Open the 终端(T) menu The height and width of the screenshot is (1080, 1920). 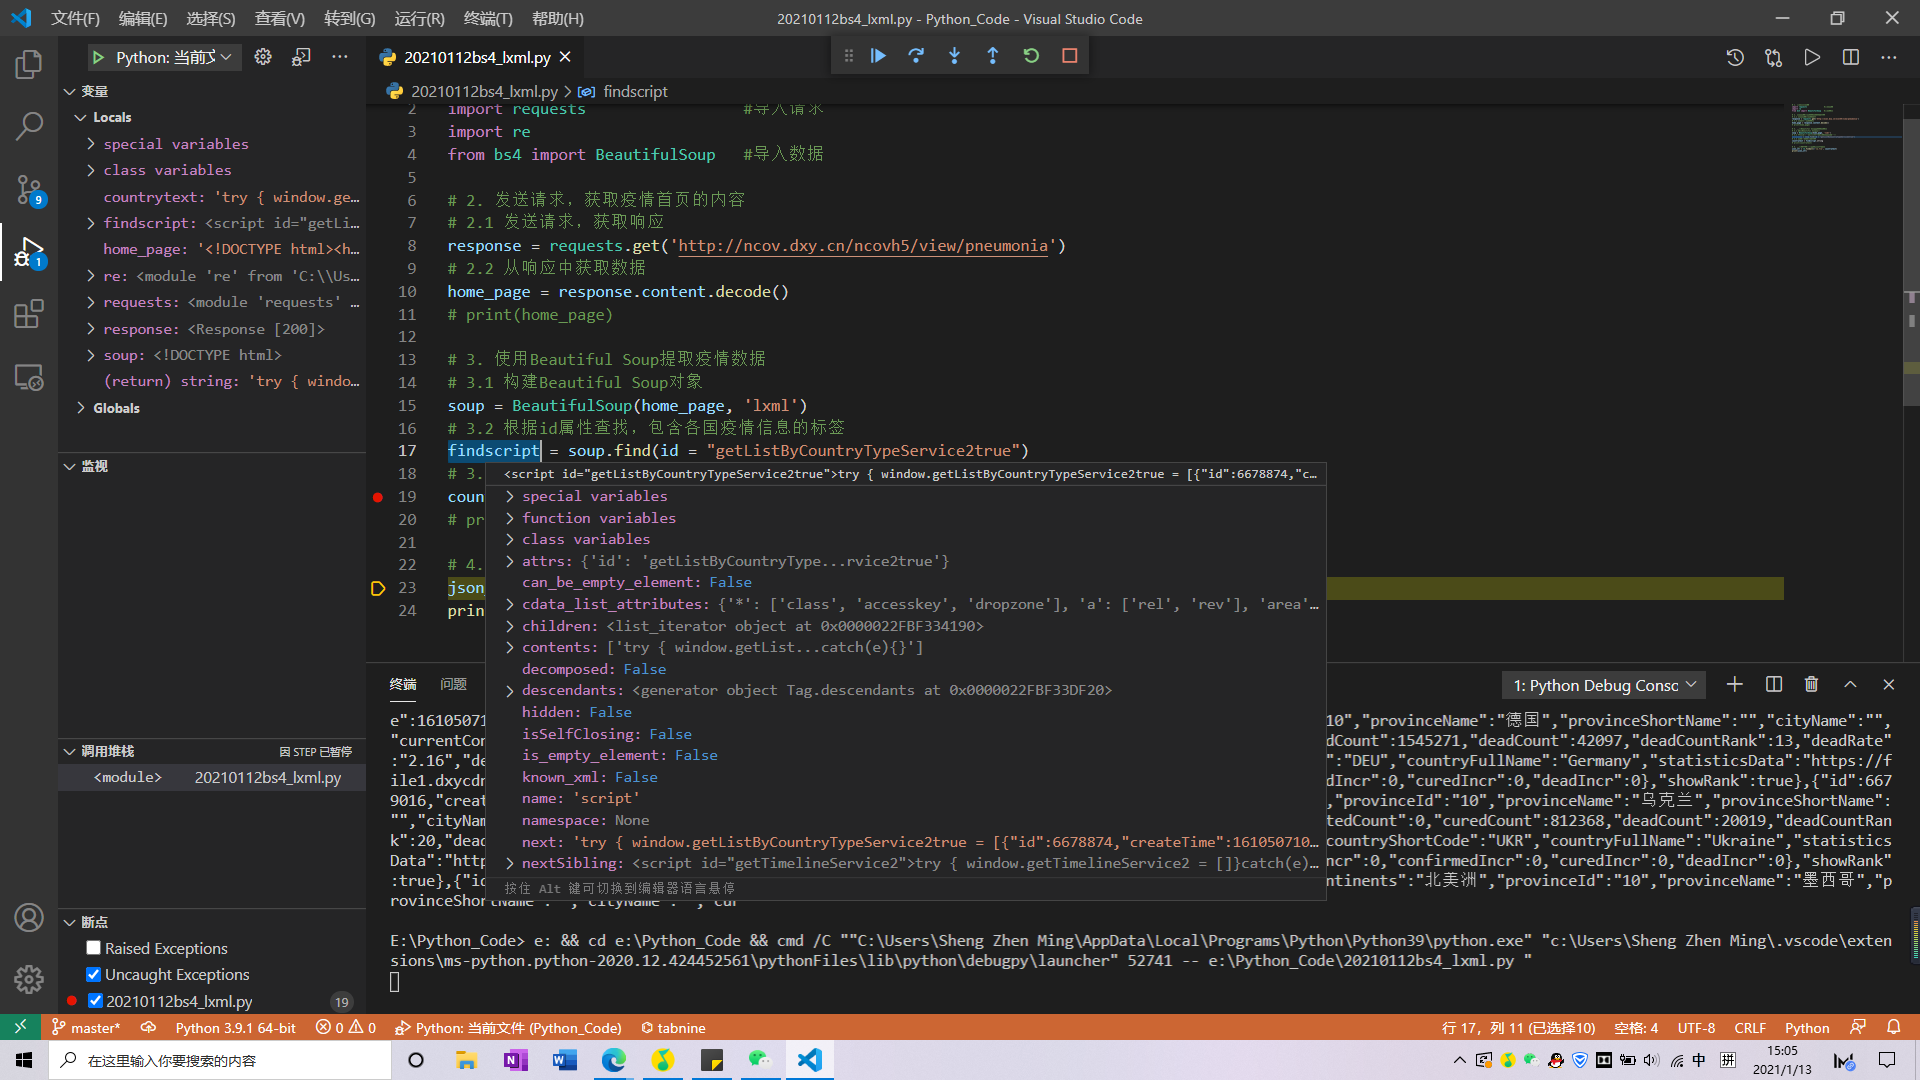(x=487, y=18)
